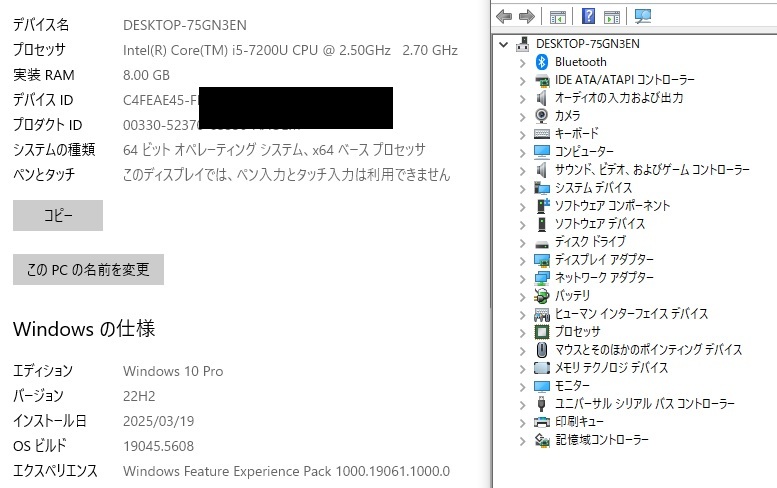Click the ネットワーク アダプター icon
Image resolution: width=777 pixels, height=488 pixels.
point(542,277)
